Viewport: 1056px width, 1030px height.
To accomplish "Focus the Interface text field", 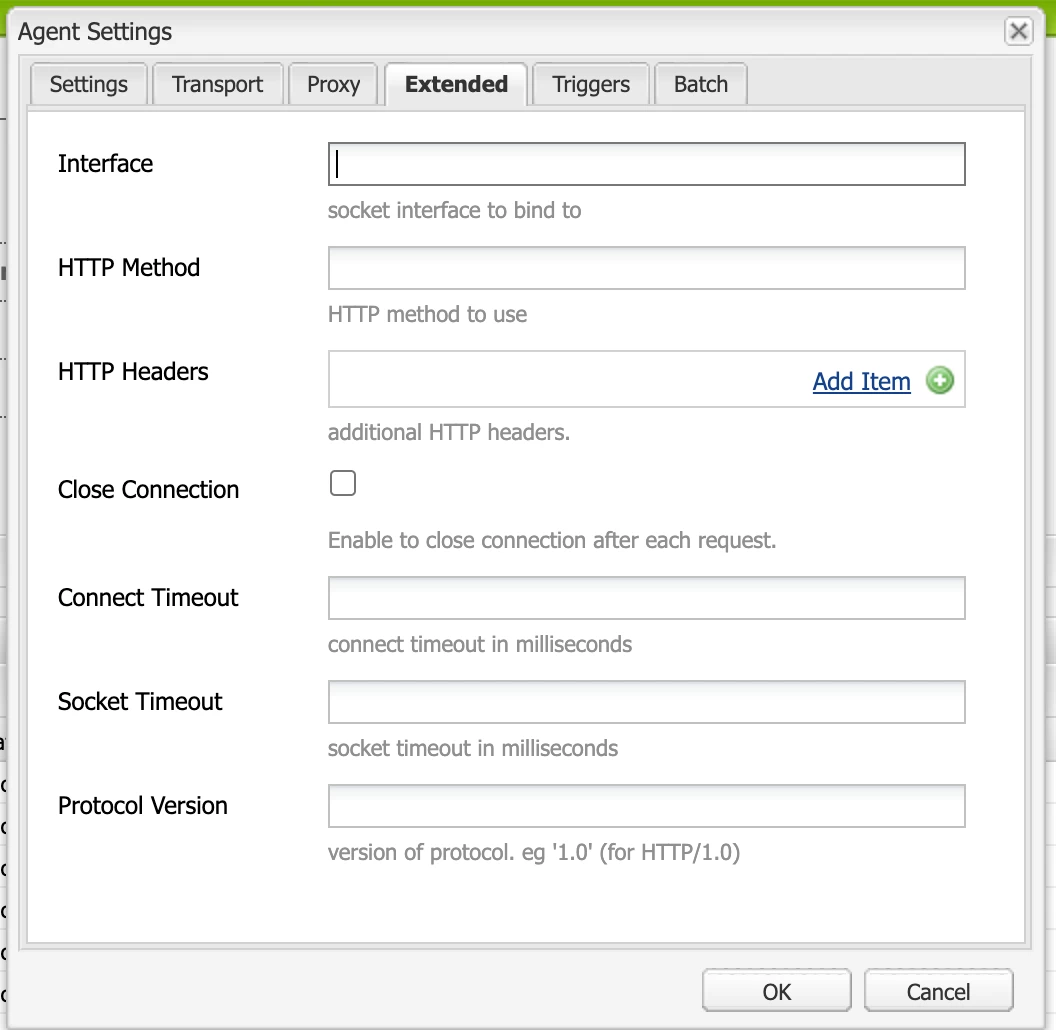I will pyautogui.click(x=647, y=164).
